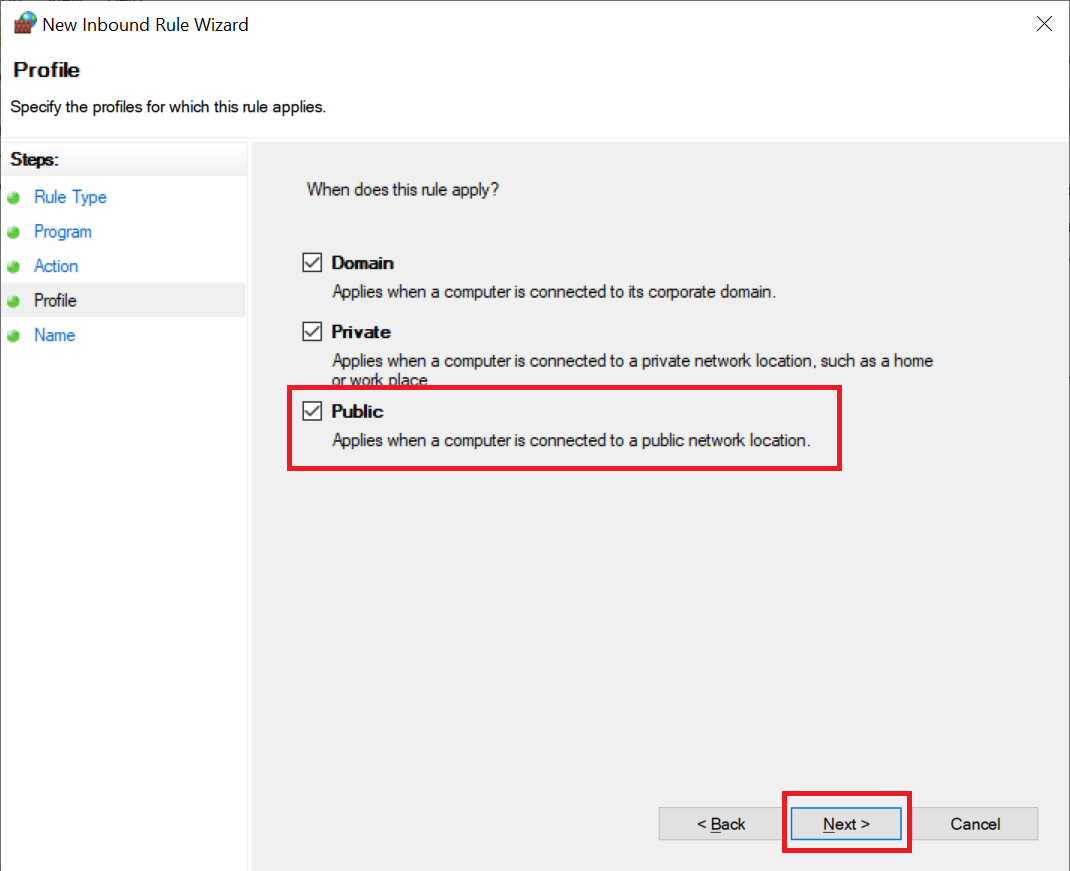This screenshot has width=1070, height=871.
Task: Go back with the Back button
Action: tap(721, 824)
